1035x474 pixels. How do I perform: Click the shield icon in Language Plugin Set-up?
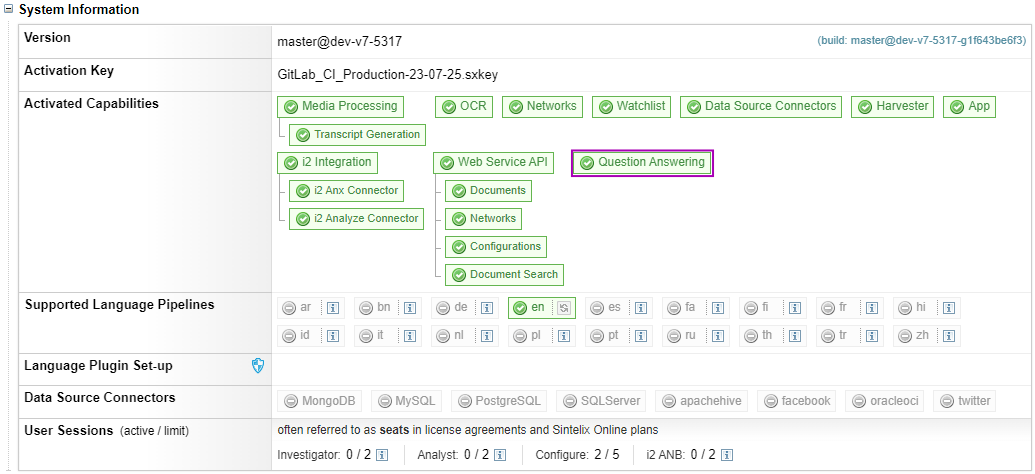click(258, 366)
